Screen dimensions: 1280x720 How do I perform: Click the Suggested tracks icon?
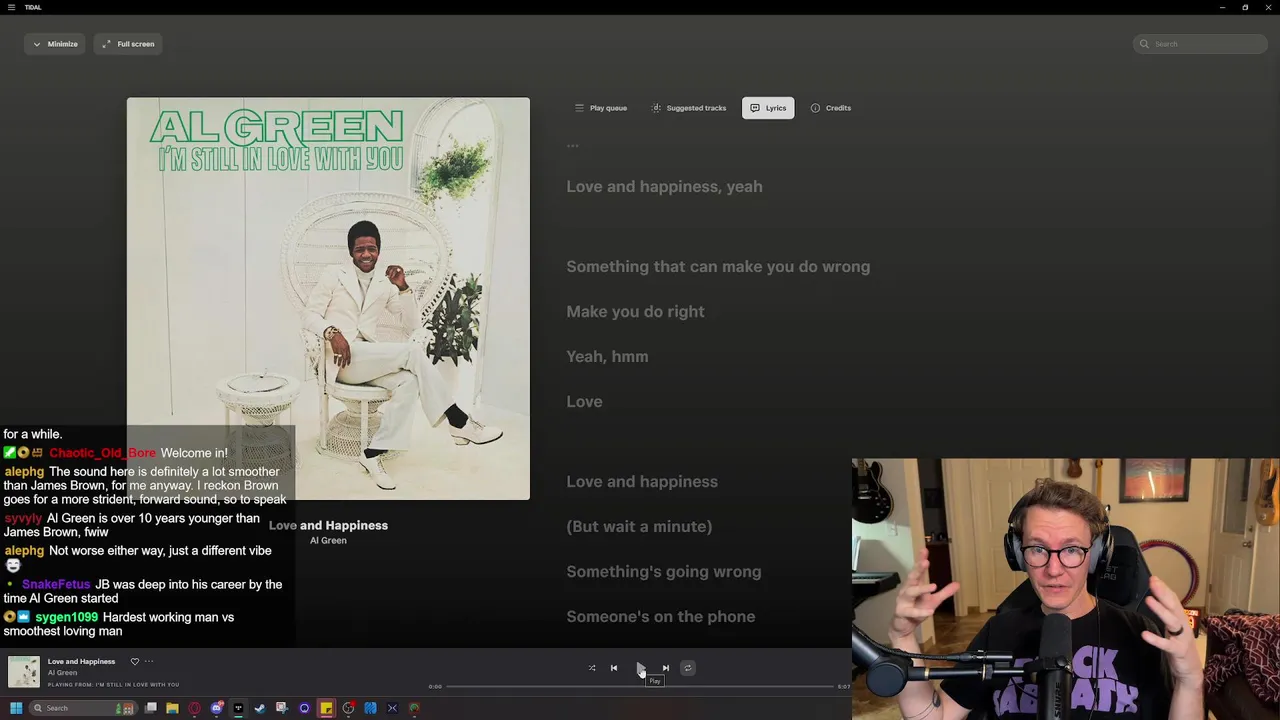coord(656,108)
